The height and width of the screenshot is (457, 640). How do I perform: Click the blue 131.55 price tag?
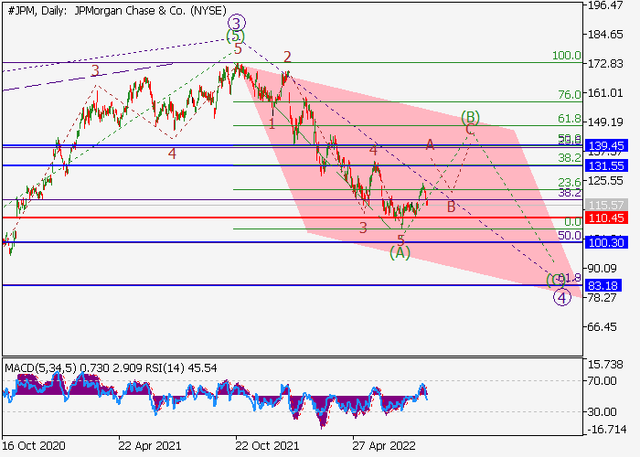click(610, 165)
